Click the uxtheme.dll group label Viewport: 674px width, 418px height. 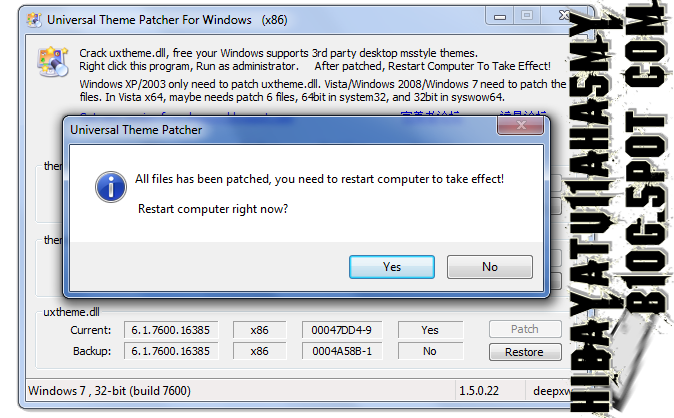point(71,312)
